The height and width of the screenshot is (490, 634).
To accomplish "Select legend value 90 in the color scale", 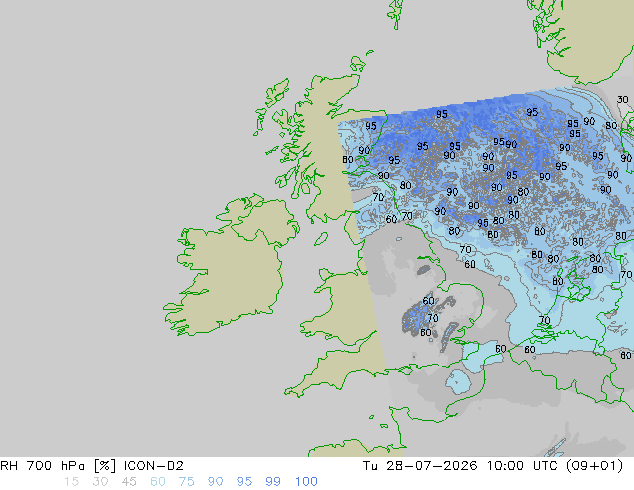I will coord(215,482).
